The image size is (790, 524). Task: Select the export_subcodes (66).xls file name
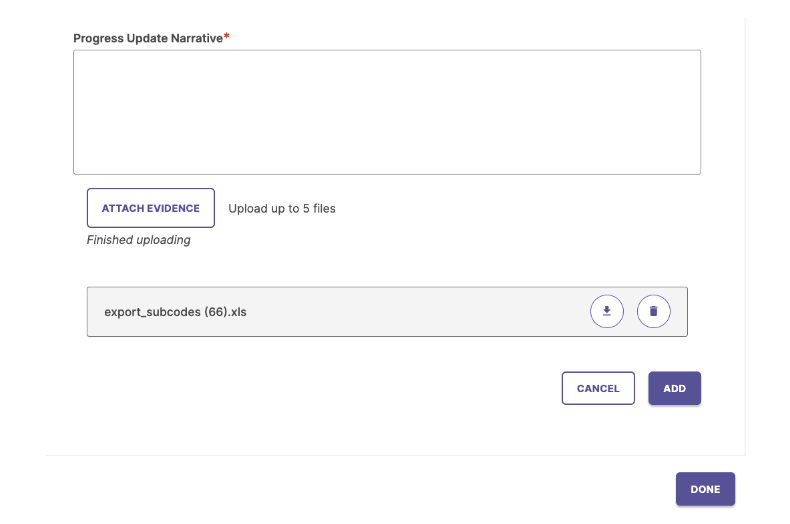[175, 312]
